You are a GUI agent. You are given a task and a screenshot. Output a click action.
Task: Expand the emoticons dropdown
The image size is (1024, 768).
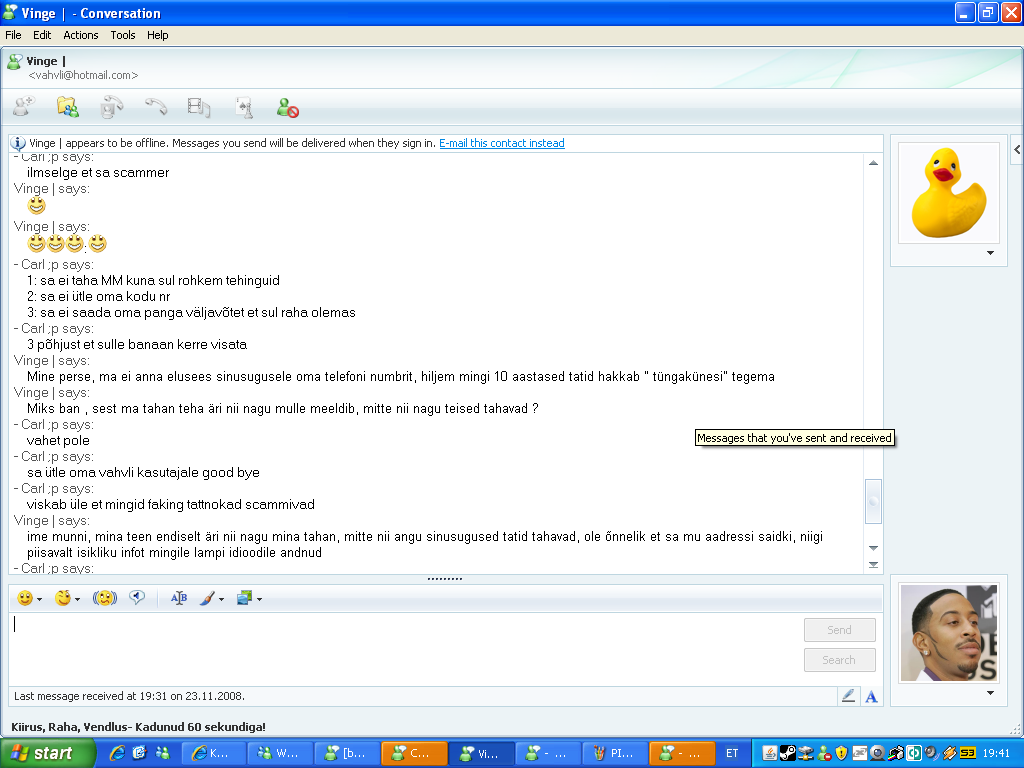(x=40, y=599)
